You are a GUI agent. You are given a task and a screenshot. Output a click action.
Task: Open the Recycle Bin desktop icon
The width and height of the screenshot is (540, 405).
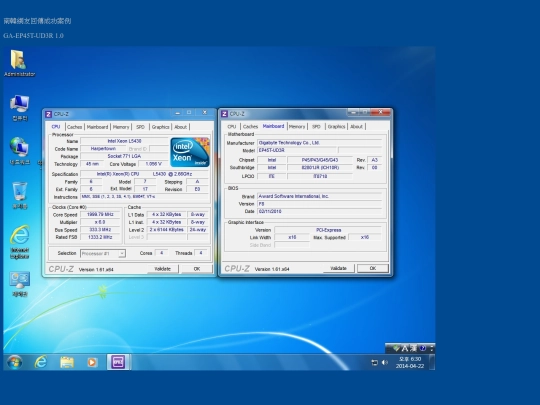[x=20, y=195]
